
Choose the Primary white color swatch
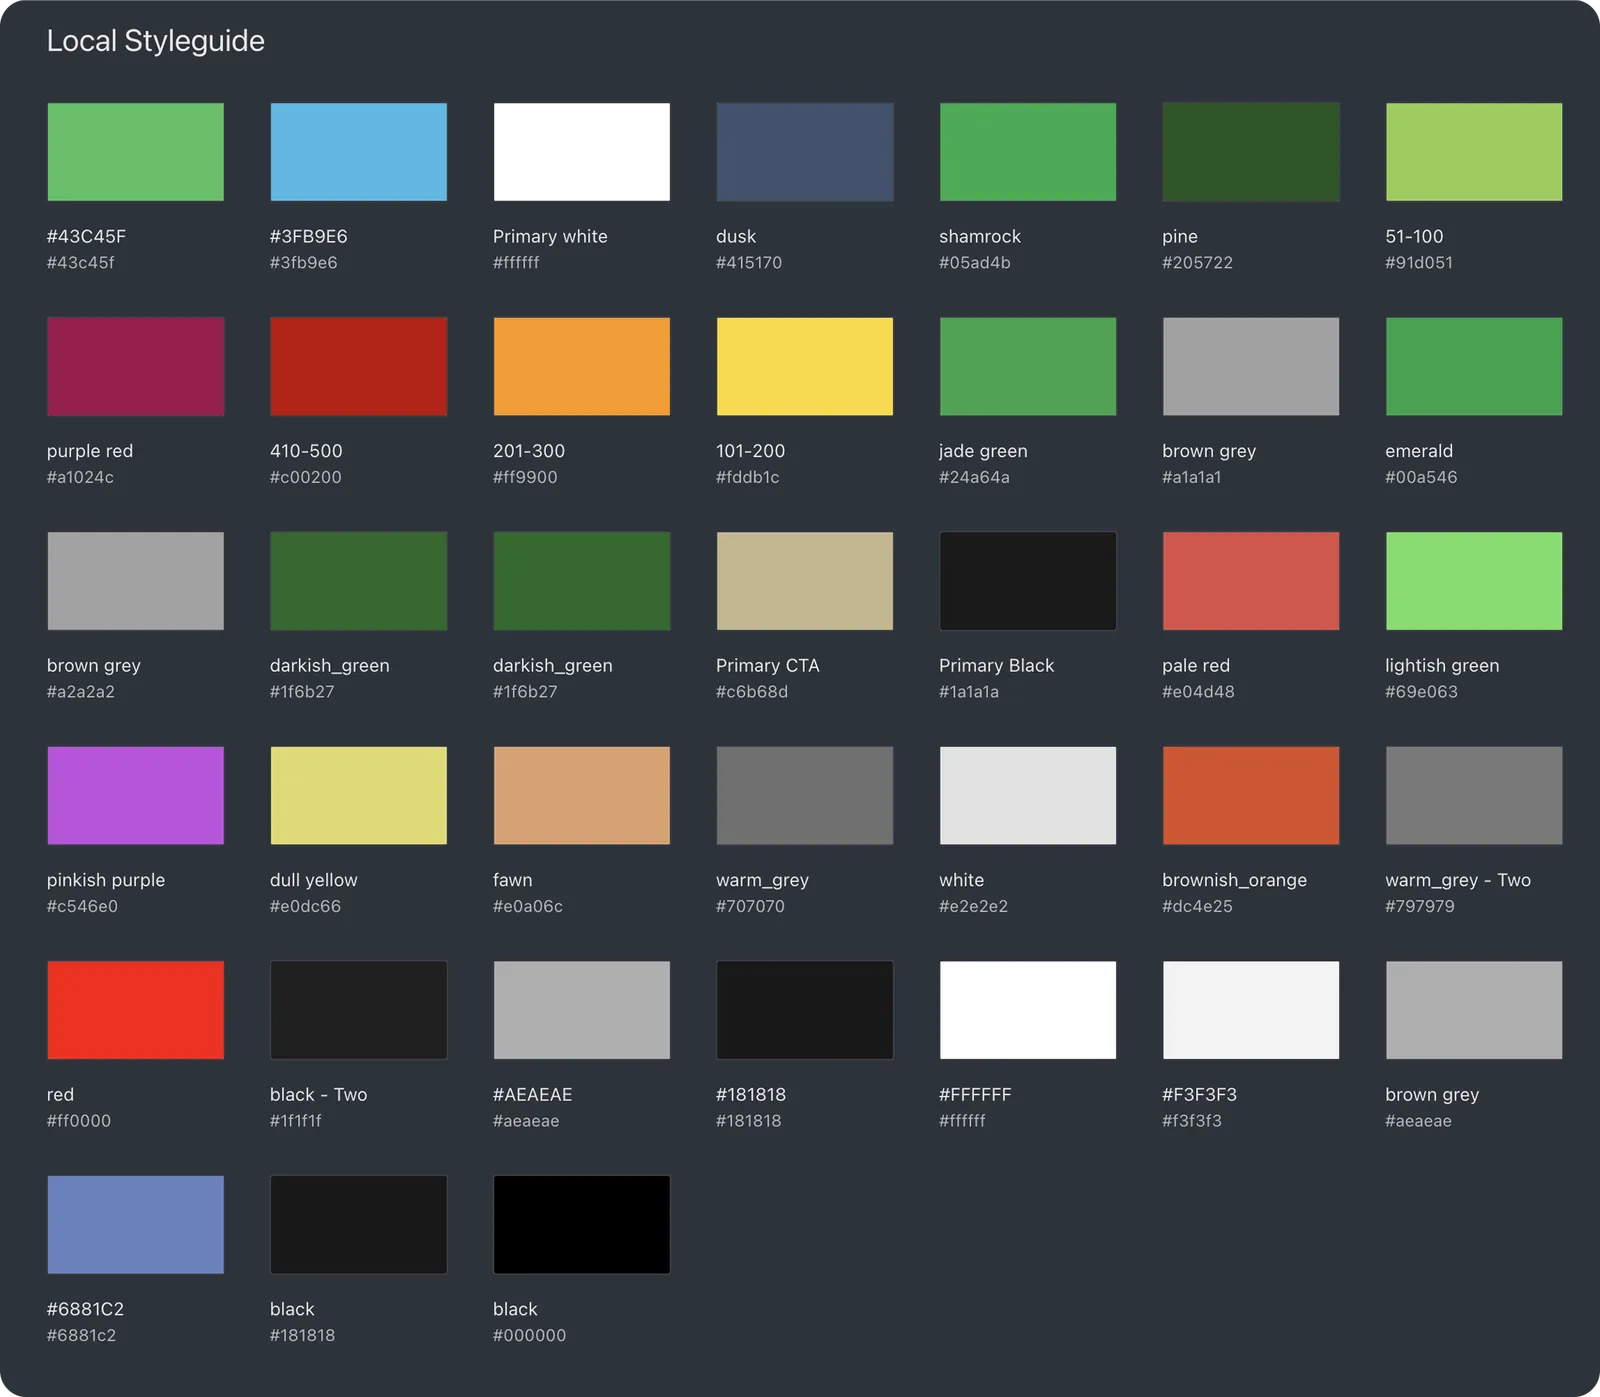(x=581, y=152)
